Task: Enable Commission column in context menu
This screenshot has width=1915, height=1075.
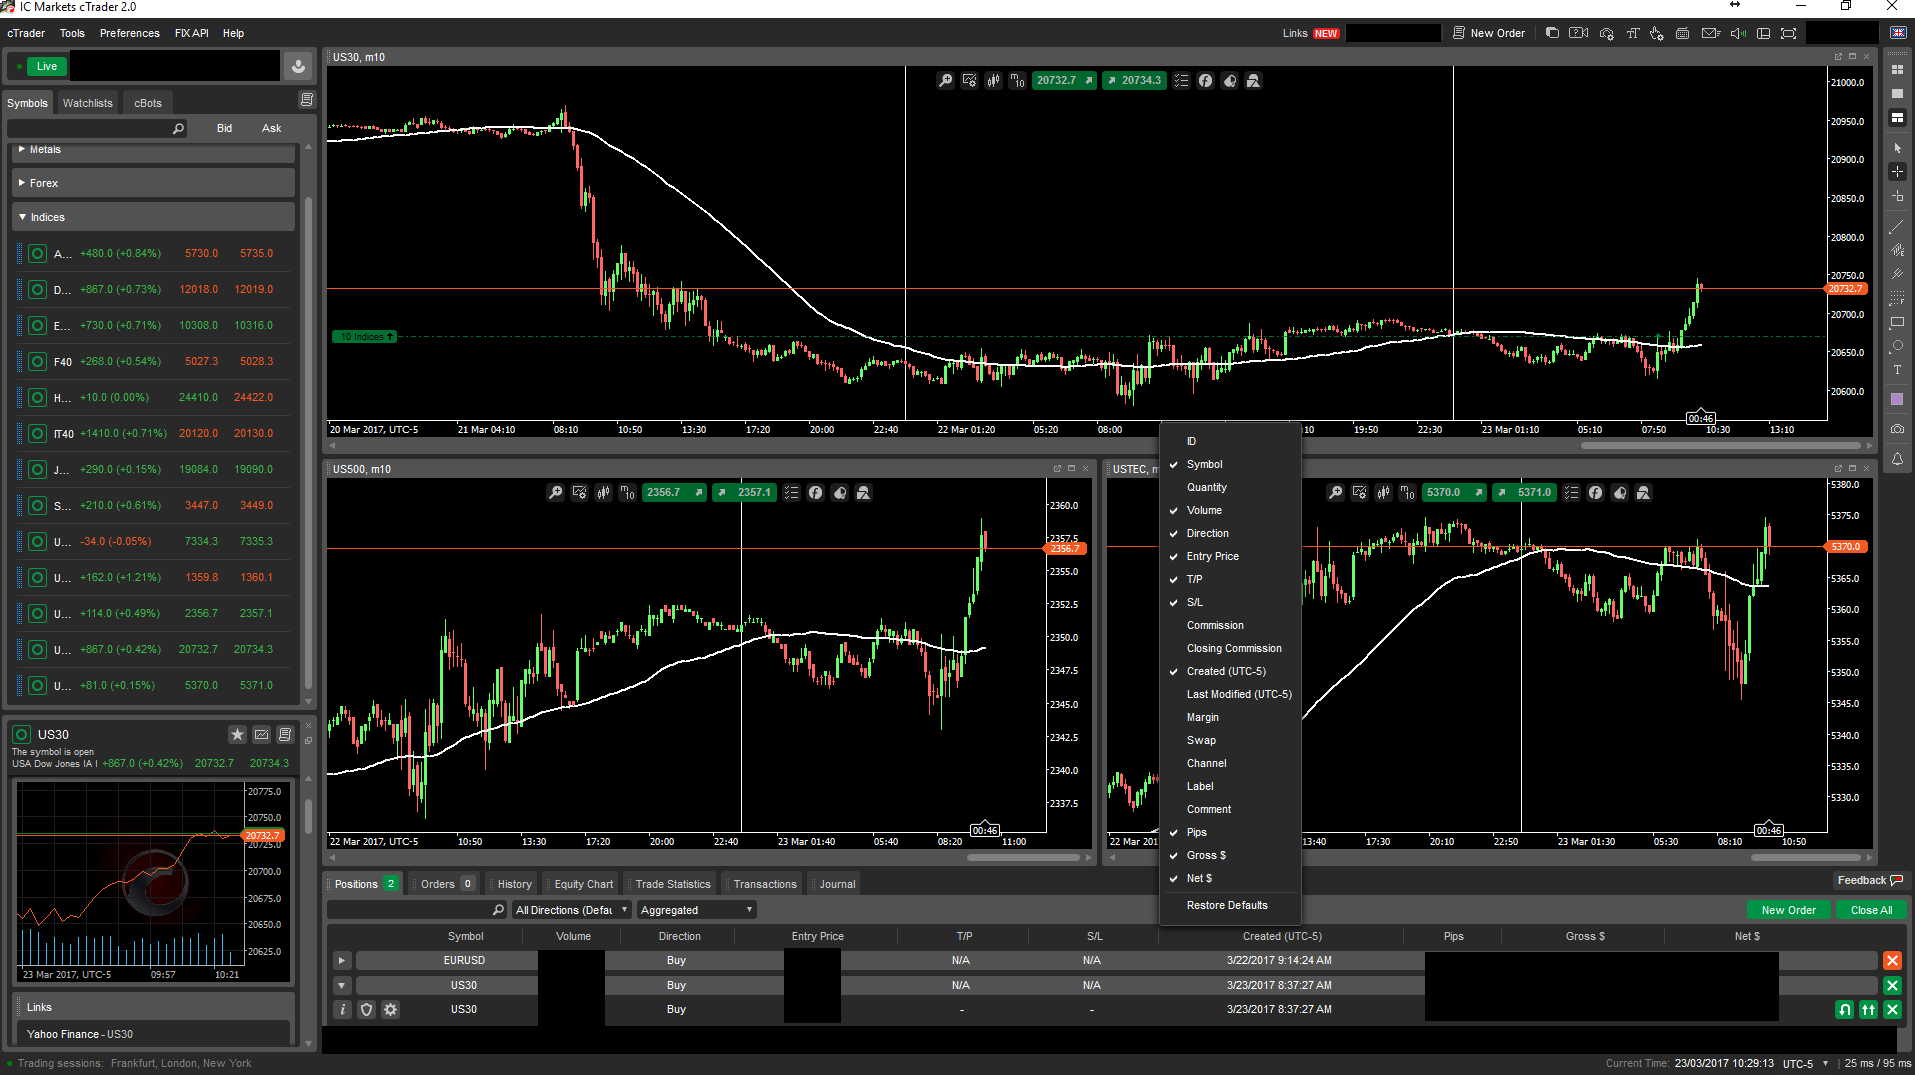Action: pos(1230,626)
